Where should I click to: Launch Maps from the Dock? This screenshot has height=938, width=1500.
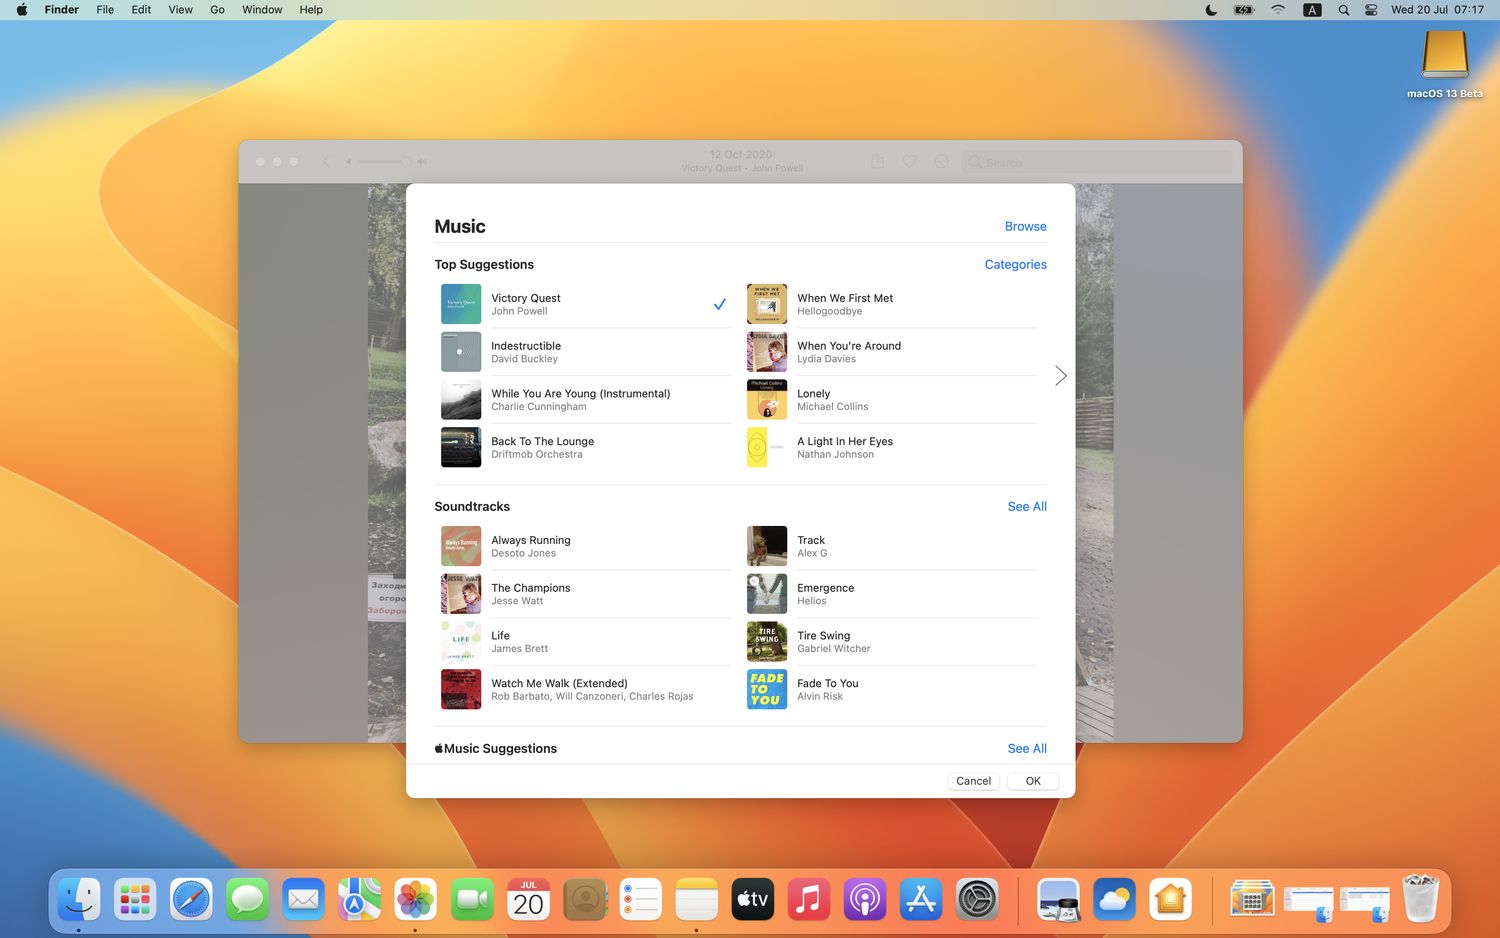click(x=359, y=900)
